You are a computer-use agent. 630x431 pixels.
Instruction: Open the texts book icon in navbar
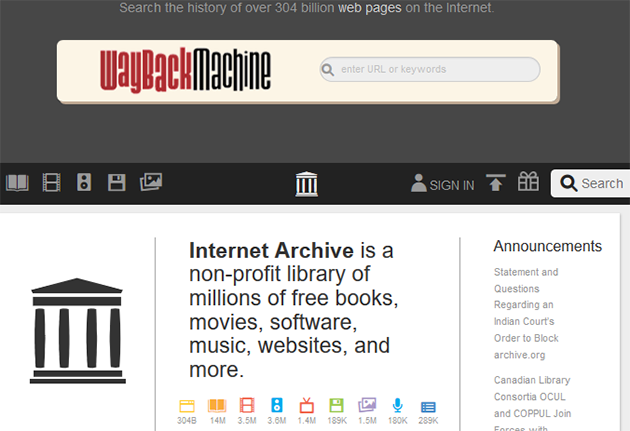[17, 182]
